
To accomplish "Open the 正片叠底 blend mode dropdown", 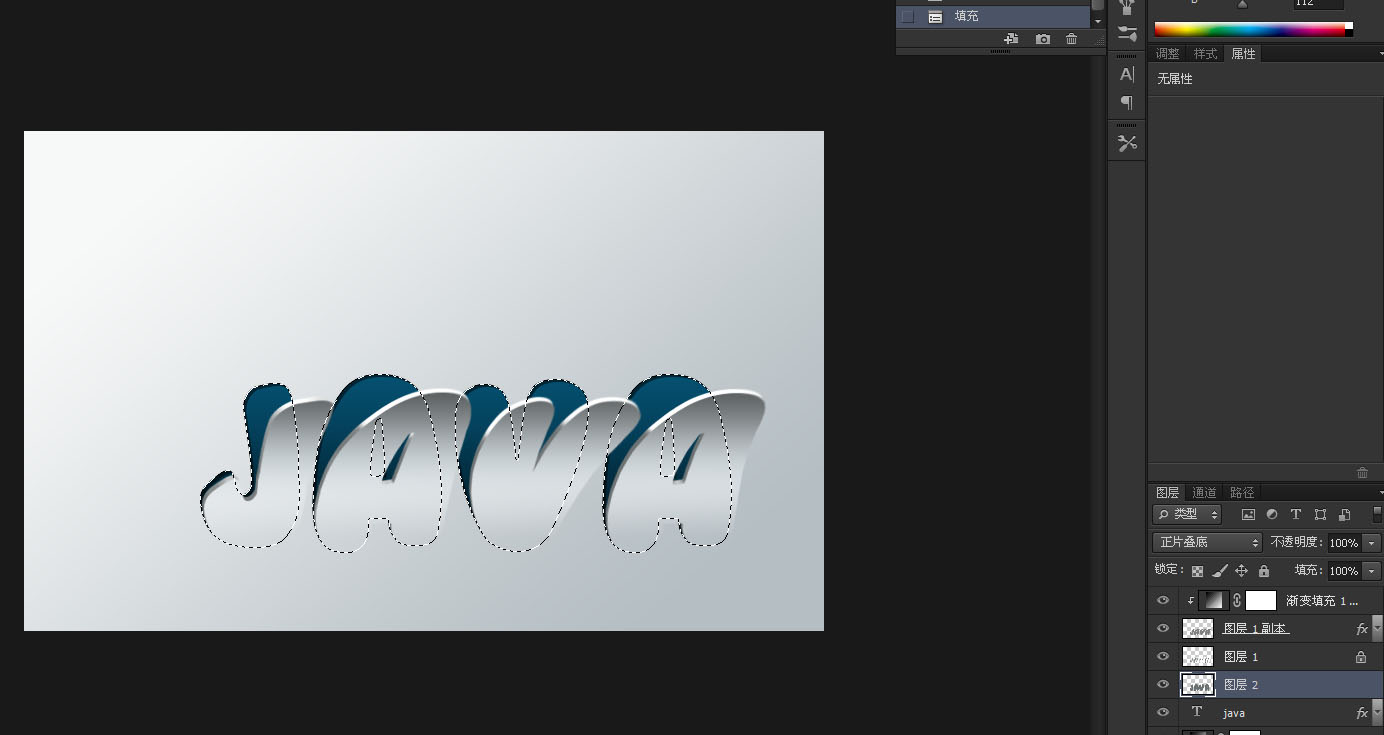I will (x=1206, y=542).
